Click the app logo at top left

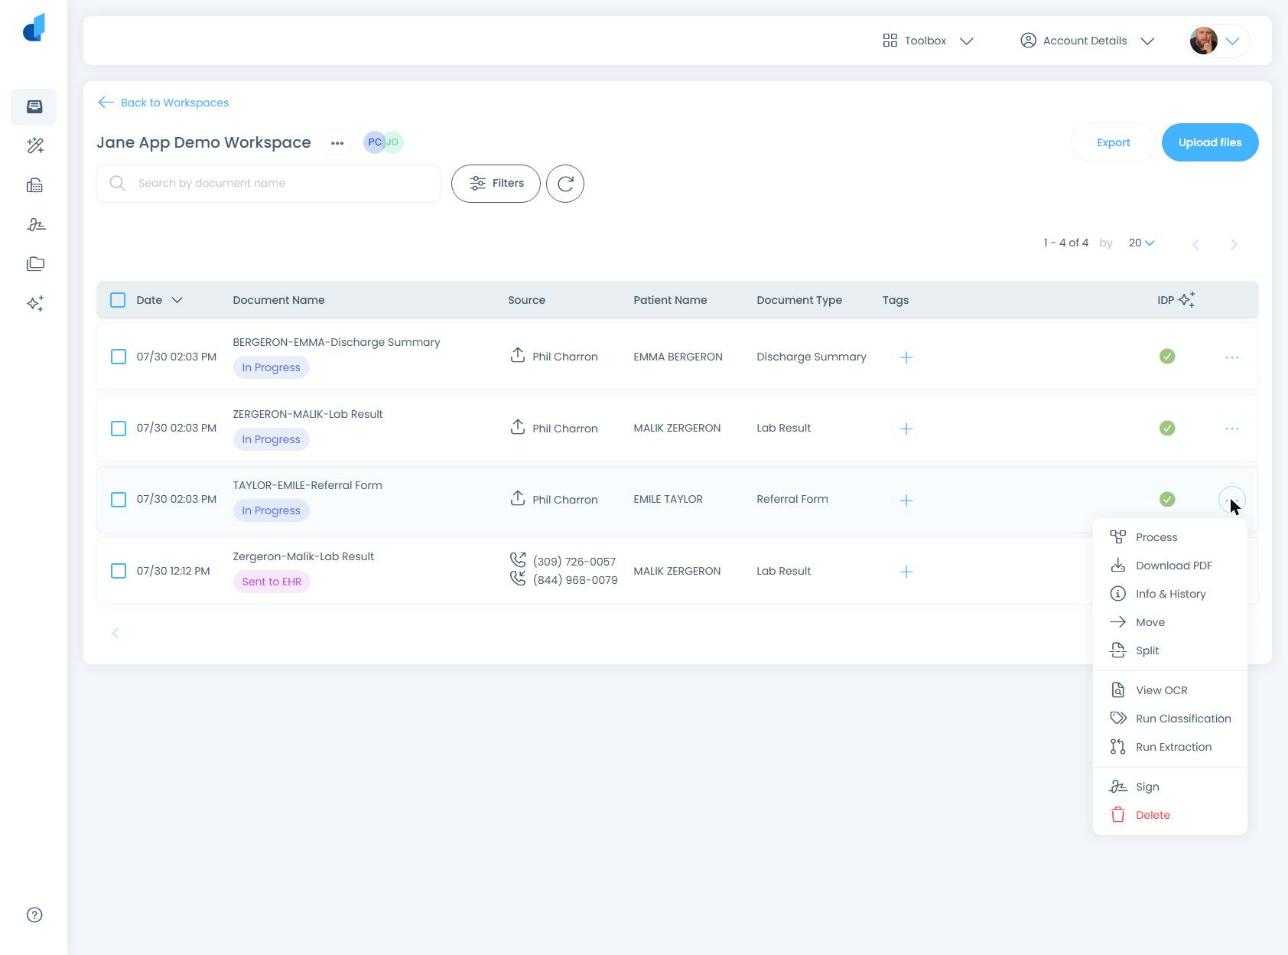click(34, 27)
